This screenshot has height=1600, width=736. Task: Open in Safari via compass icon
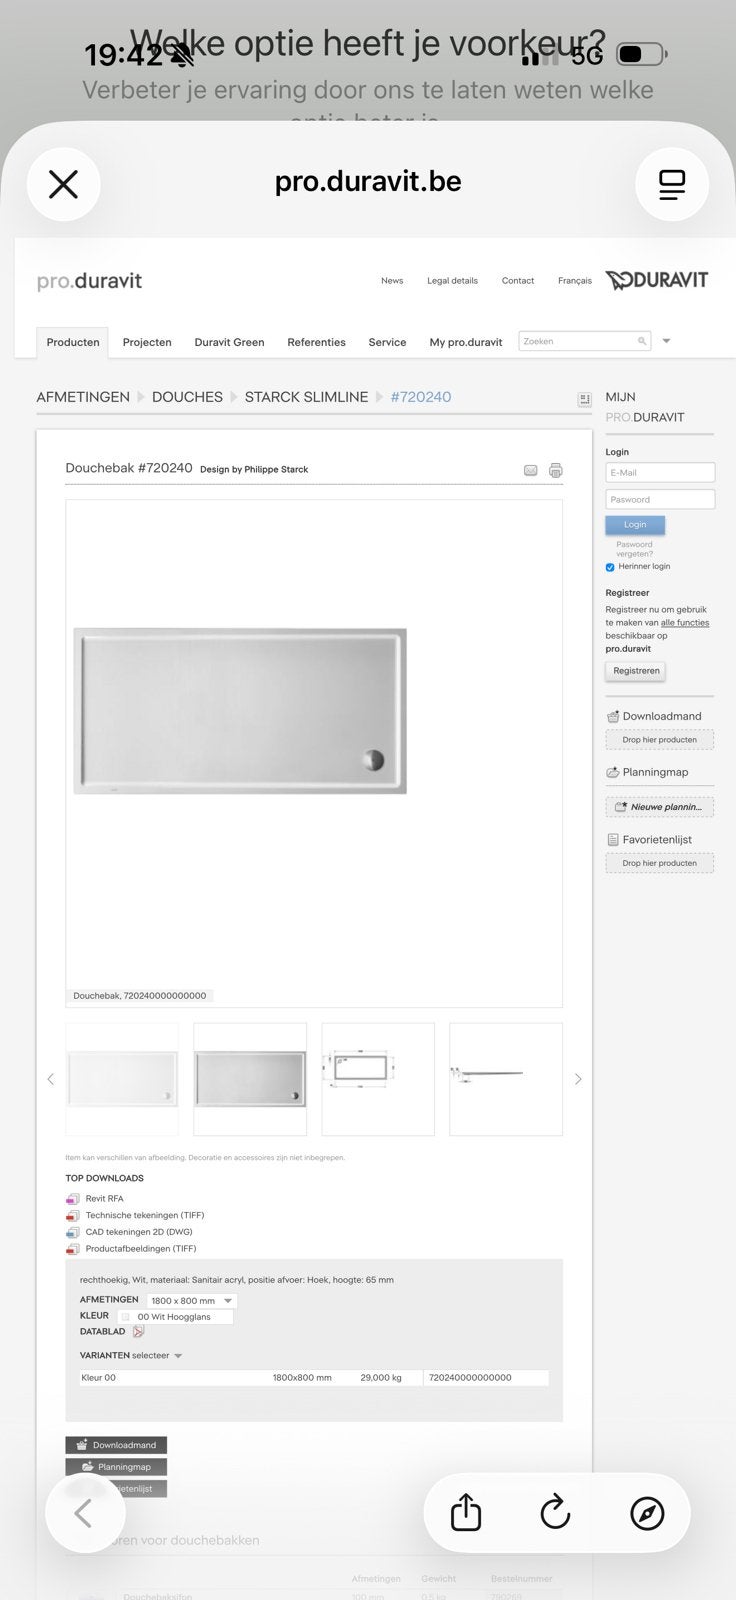coord(647,1513)
